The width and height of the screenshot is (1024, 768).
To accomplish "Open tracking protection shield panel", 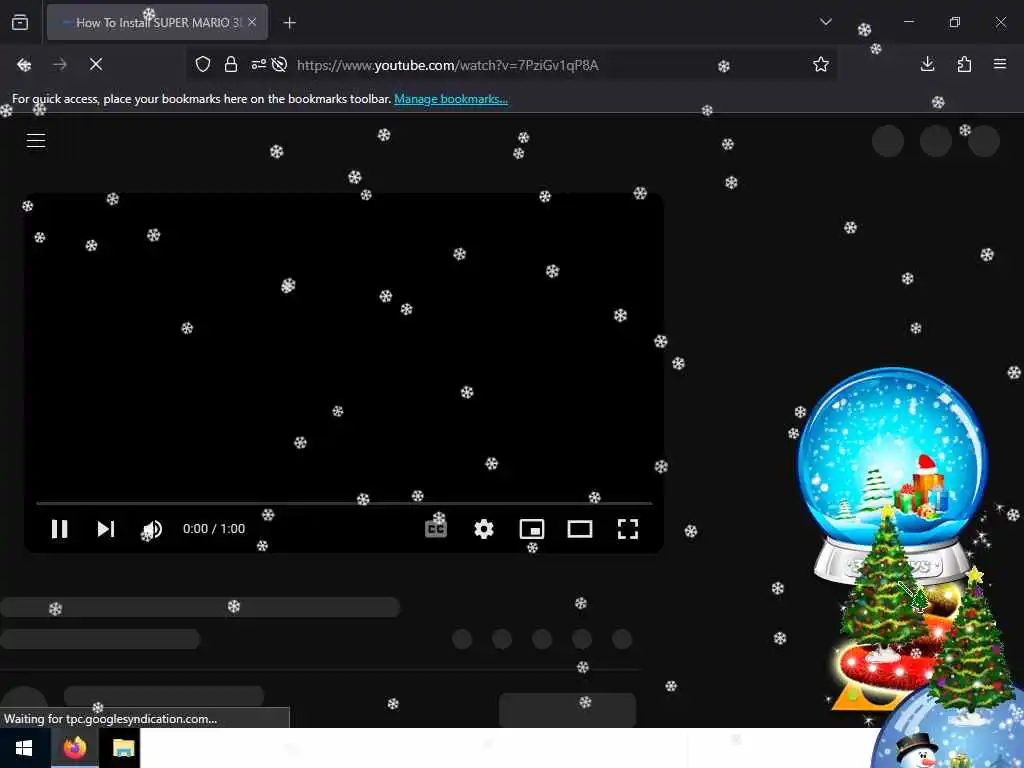I will (x=203, y=64).
